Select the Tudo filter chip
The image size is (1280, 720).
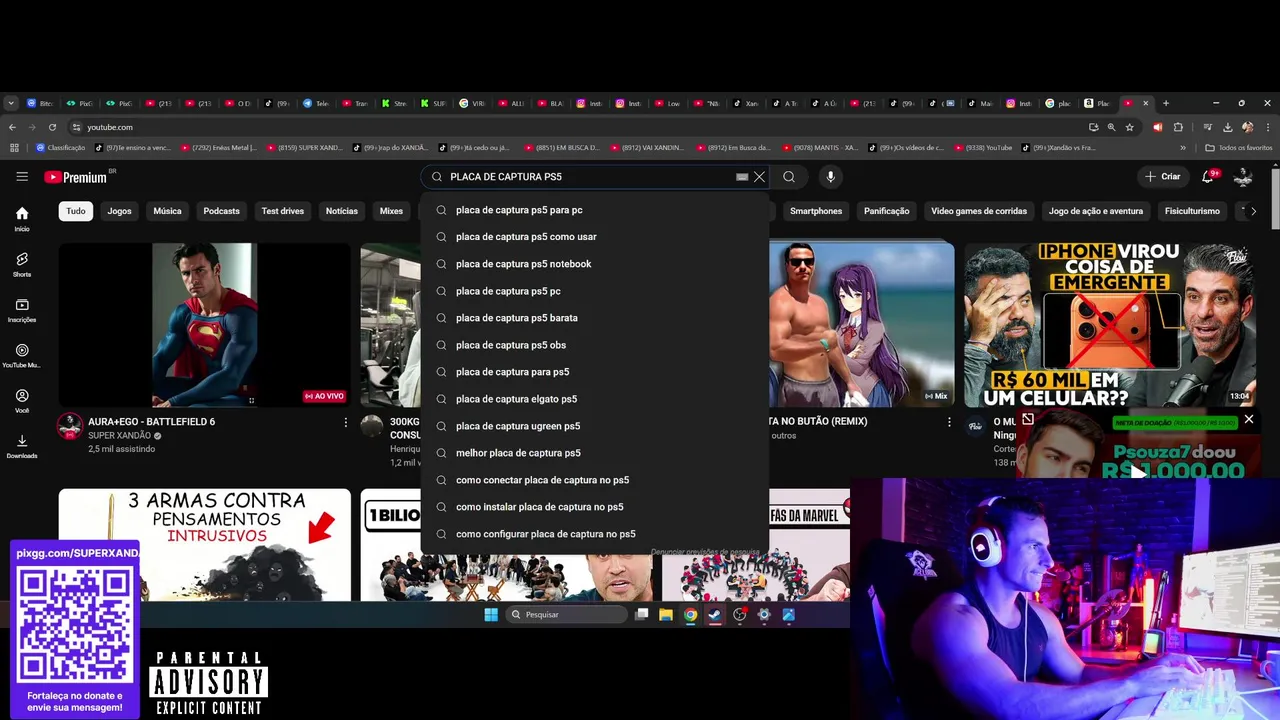tap(76, 211)
